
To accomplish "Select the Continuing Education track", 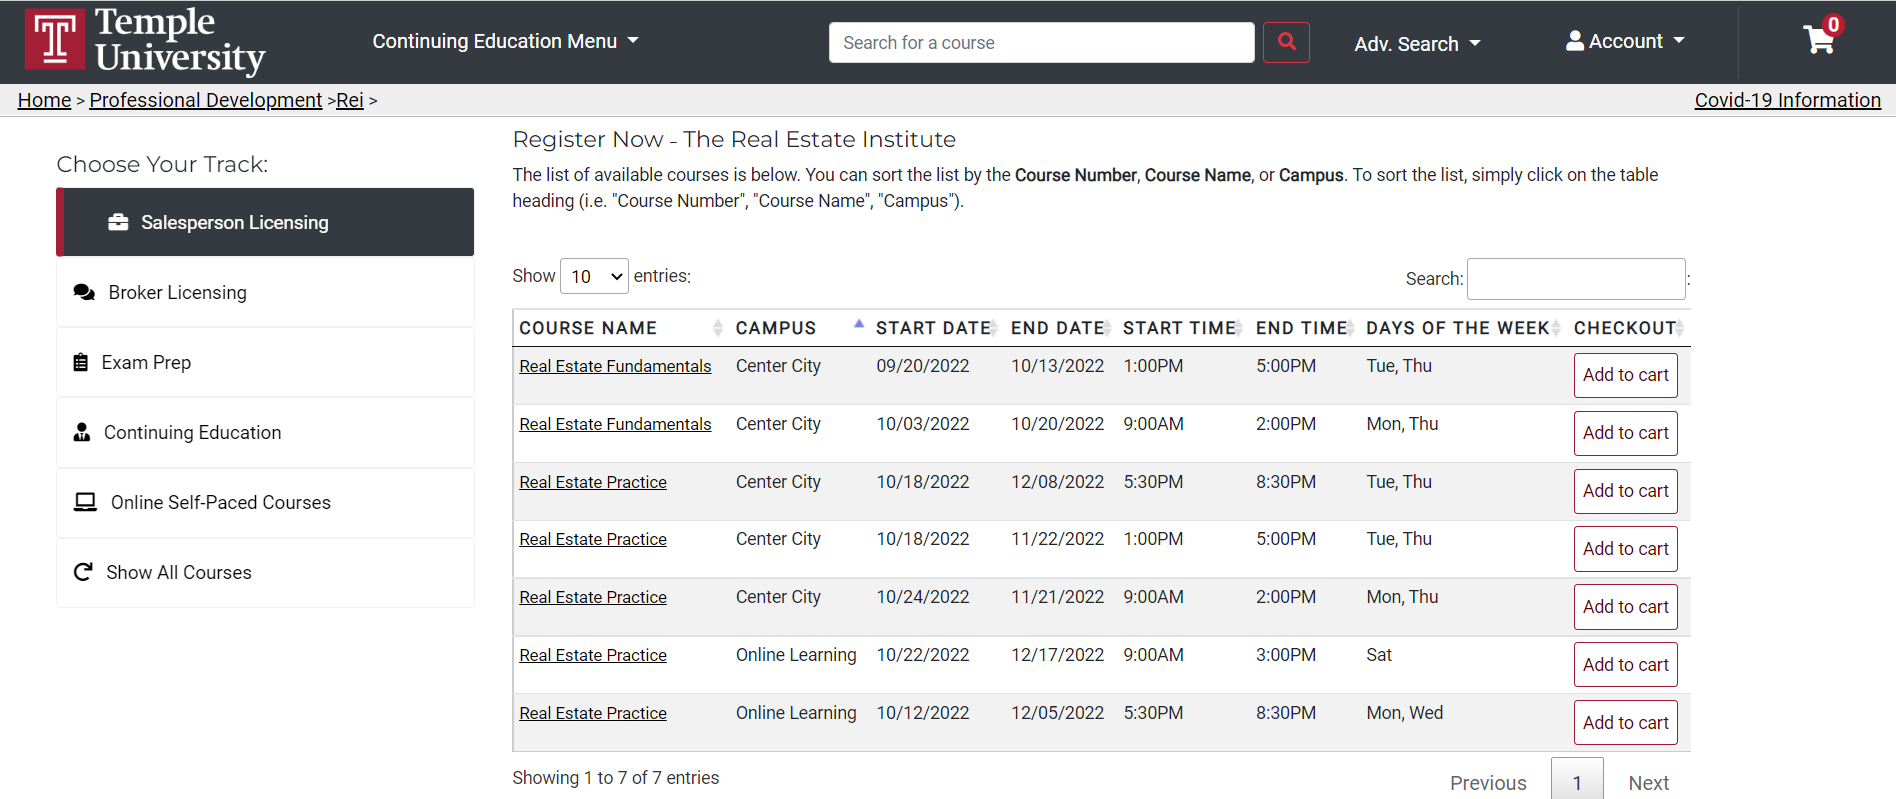I will pyautogui.click(x=265, y=432).
